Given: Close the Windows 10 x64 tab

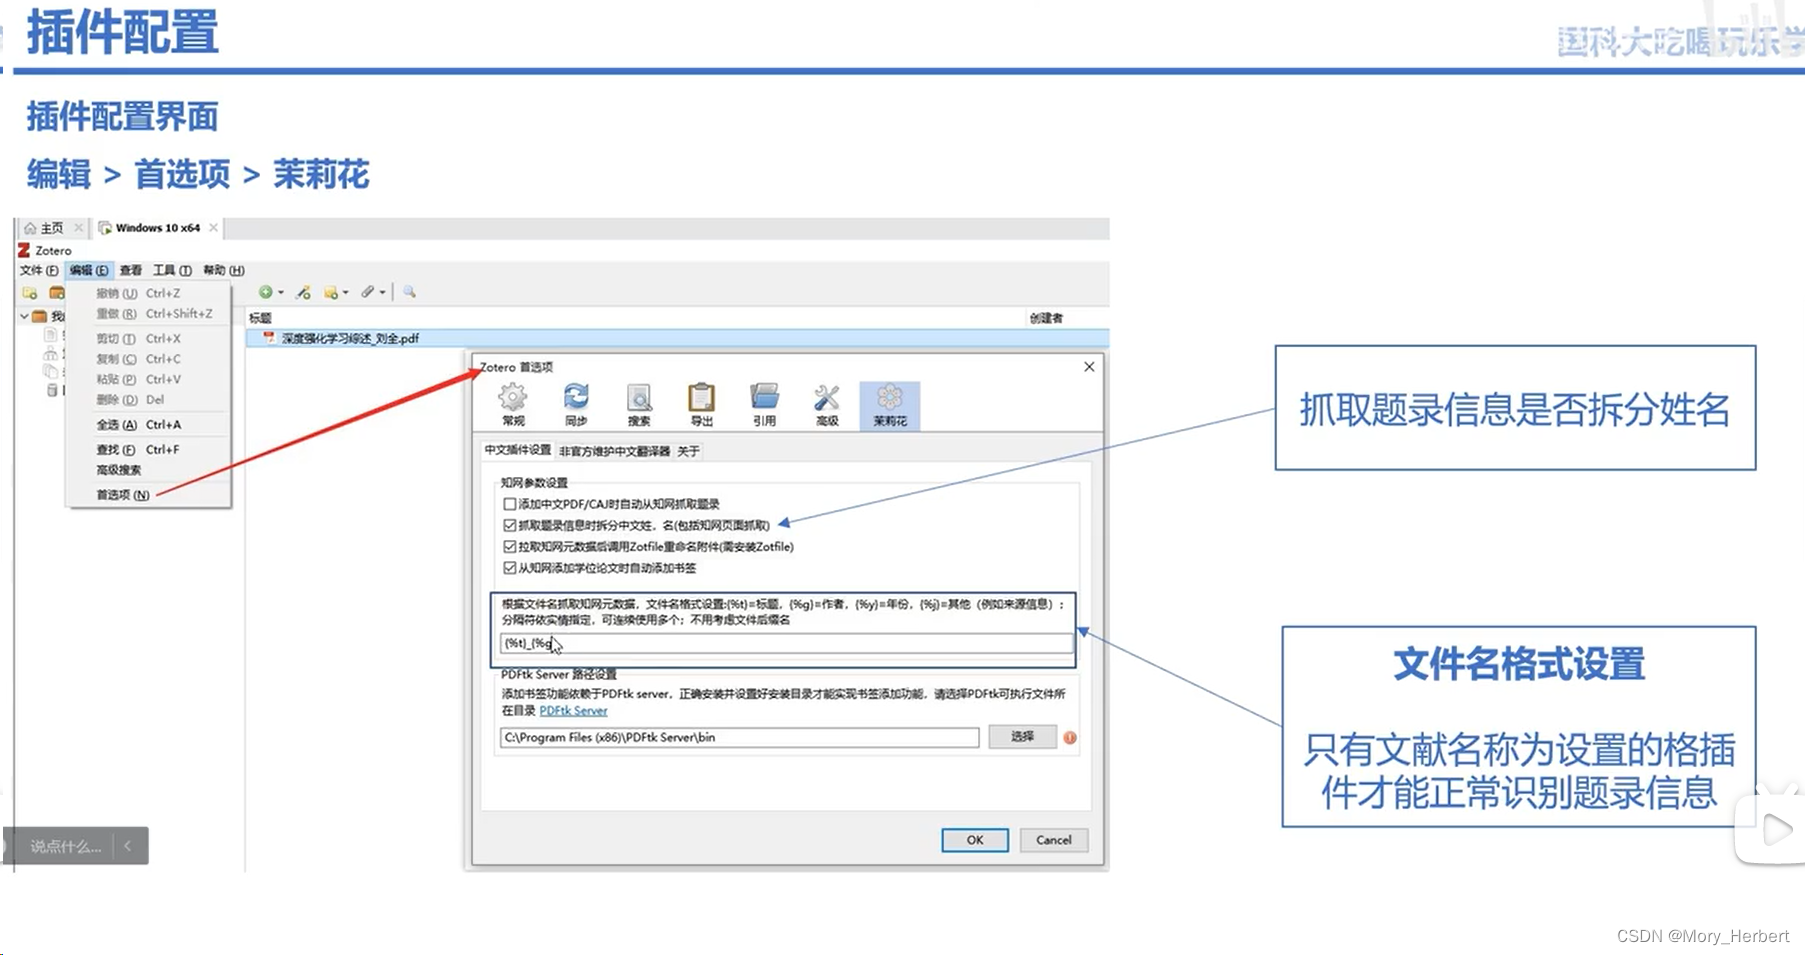Looking at the screenshot, I should click(x=213, y=228).
